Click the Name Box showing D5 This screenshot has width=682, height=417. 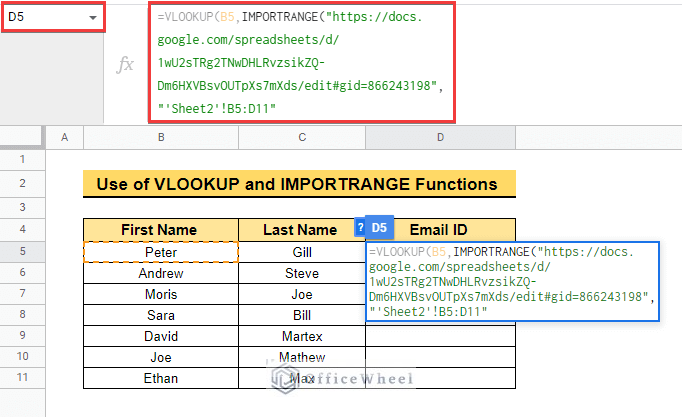coord(53,17)
